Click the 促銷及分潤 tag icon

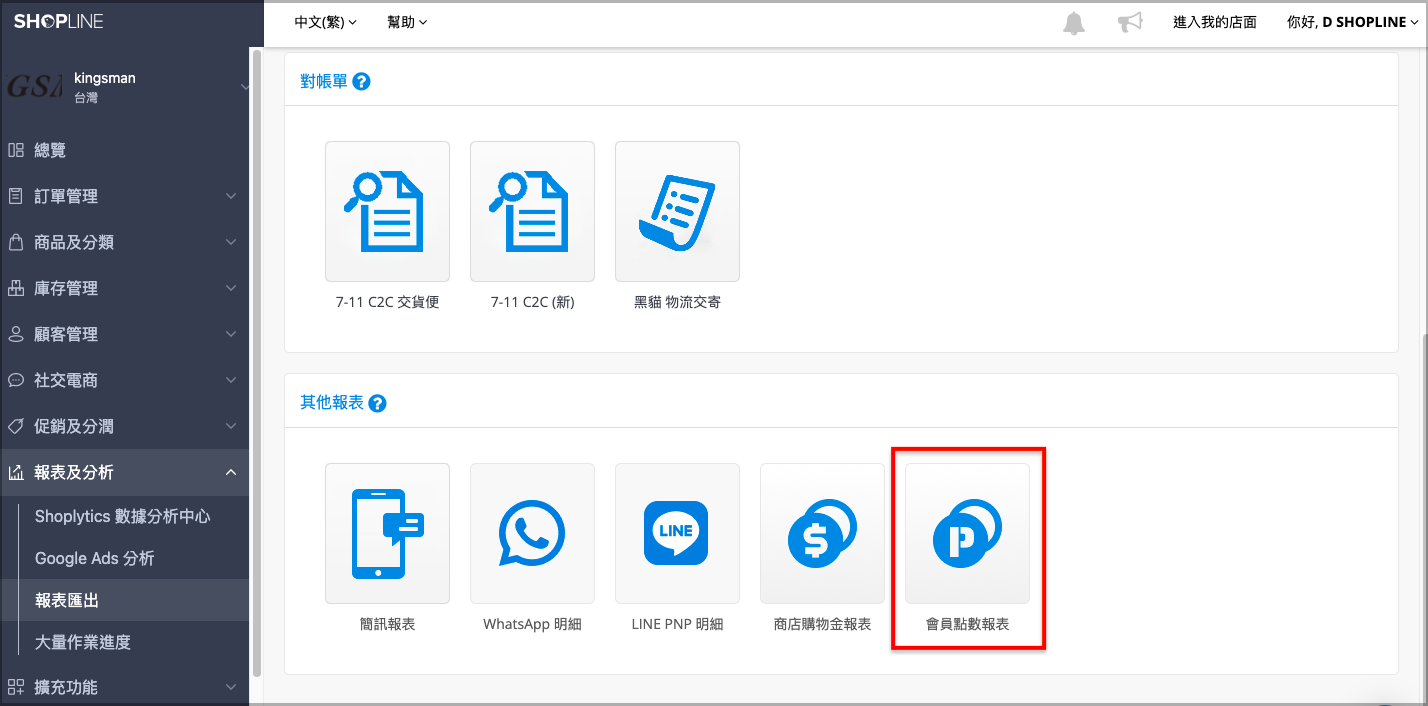[16, 426]
